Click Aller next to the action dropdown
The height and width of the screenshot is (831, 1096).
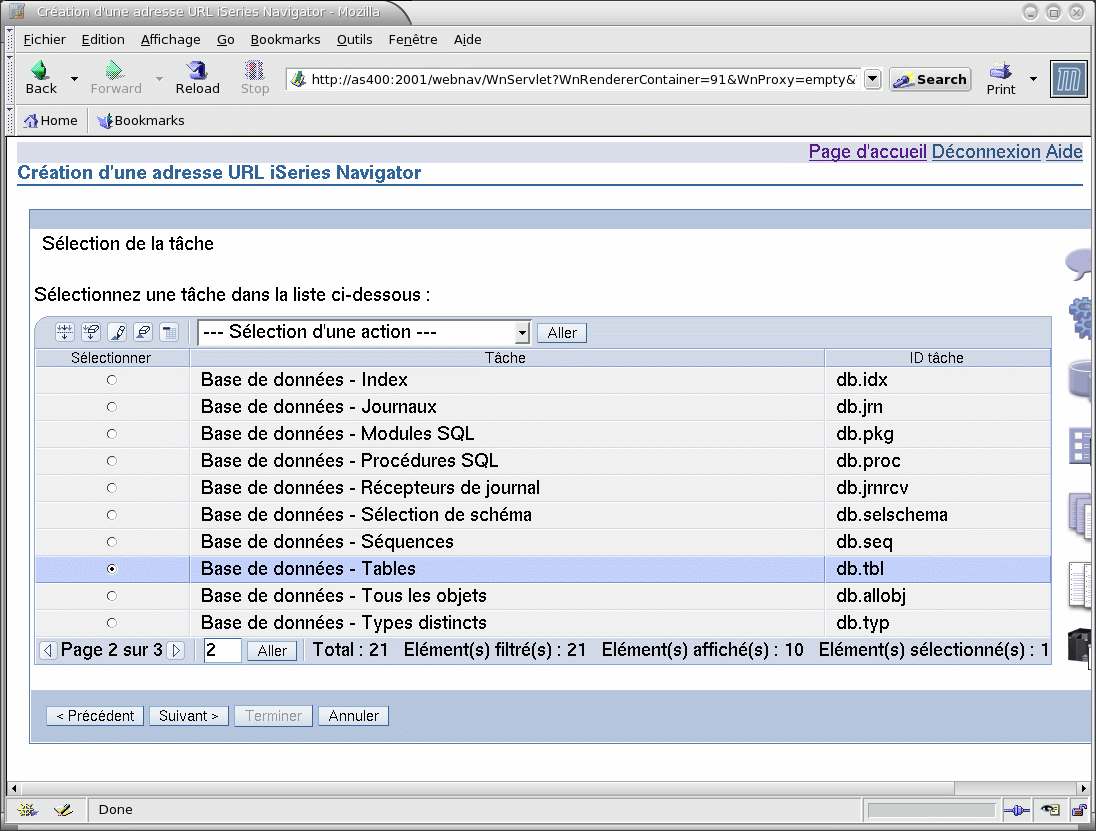(562, 333)
